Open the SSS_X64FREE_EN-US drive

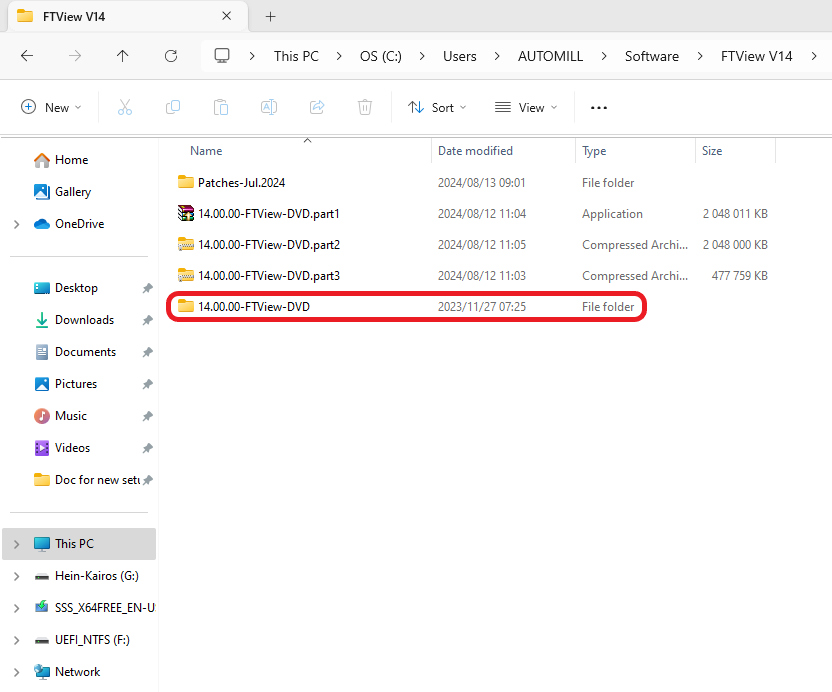tap(105, 608)
